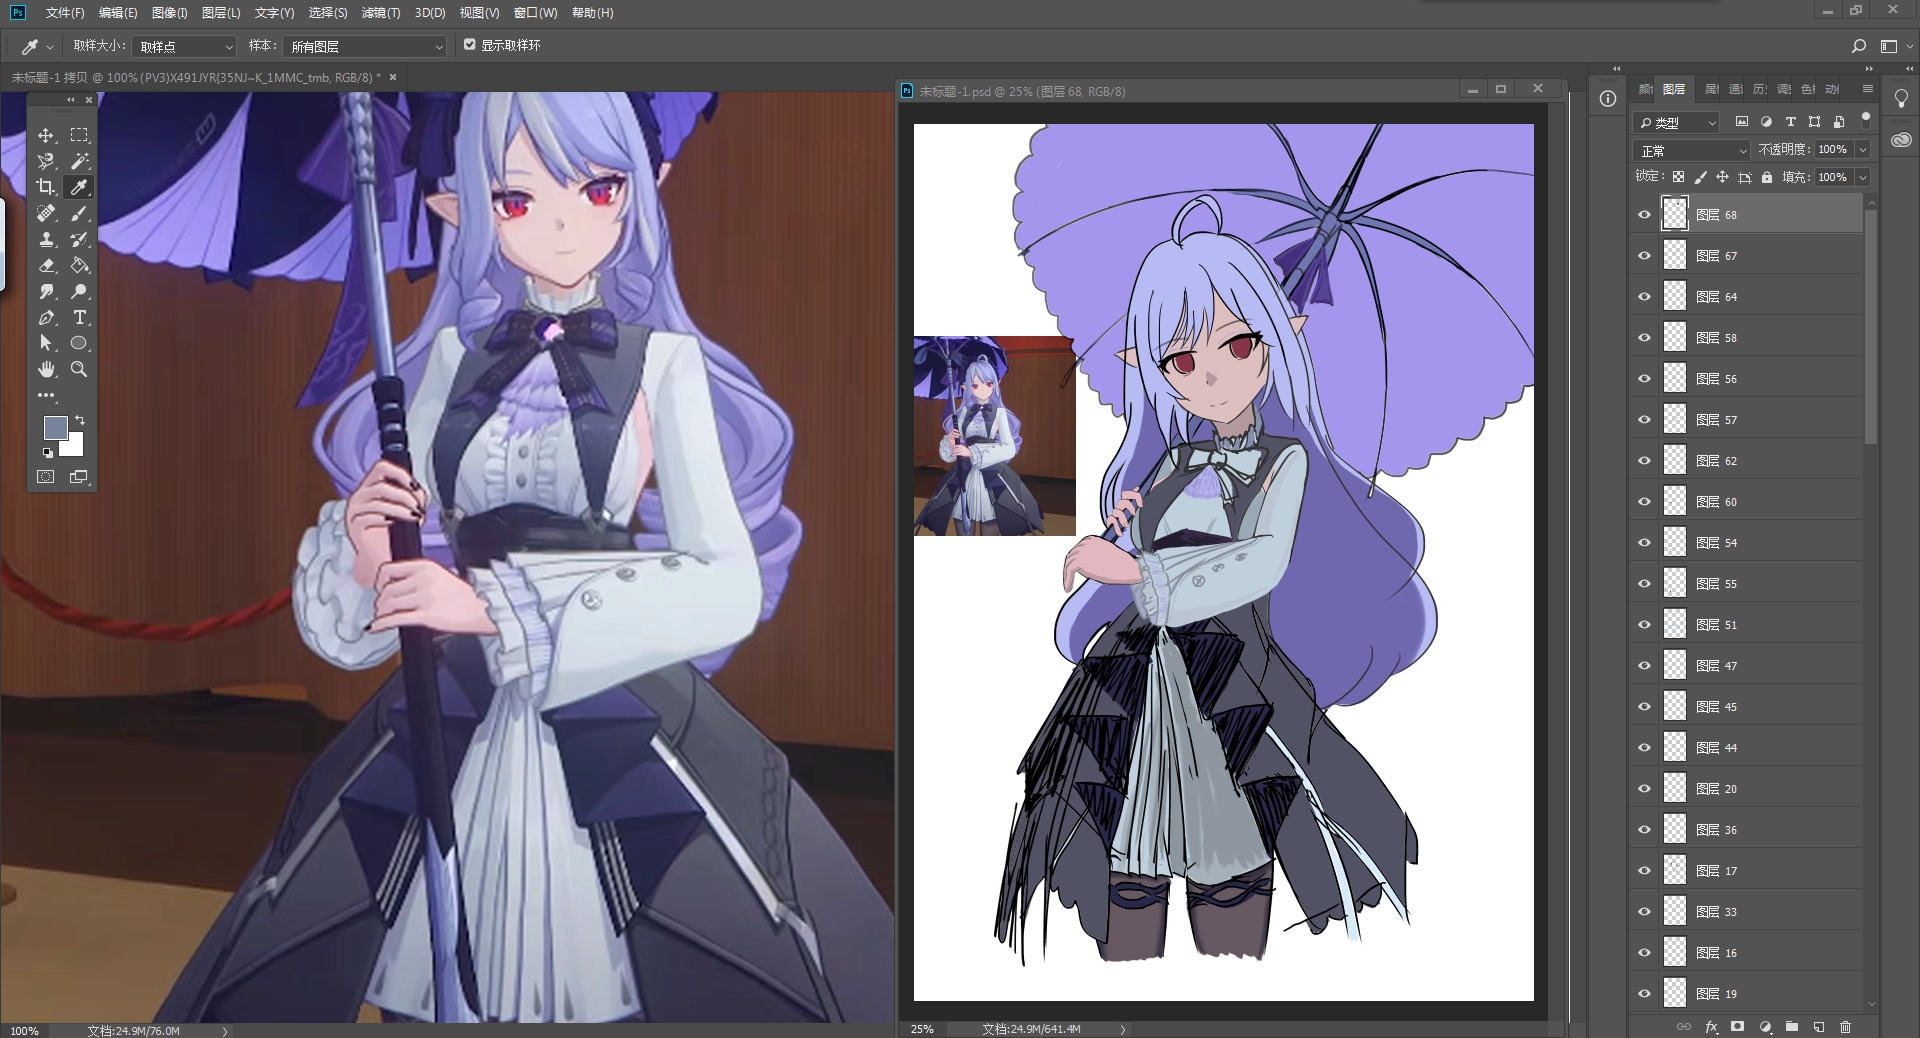
Task: Select layer 68 thumbnail
Action: (1675, 214)
